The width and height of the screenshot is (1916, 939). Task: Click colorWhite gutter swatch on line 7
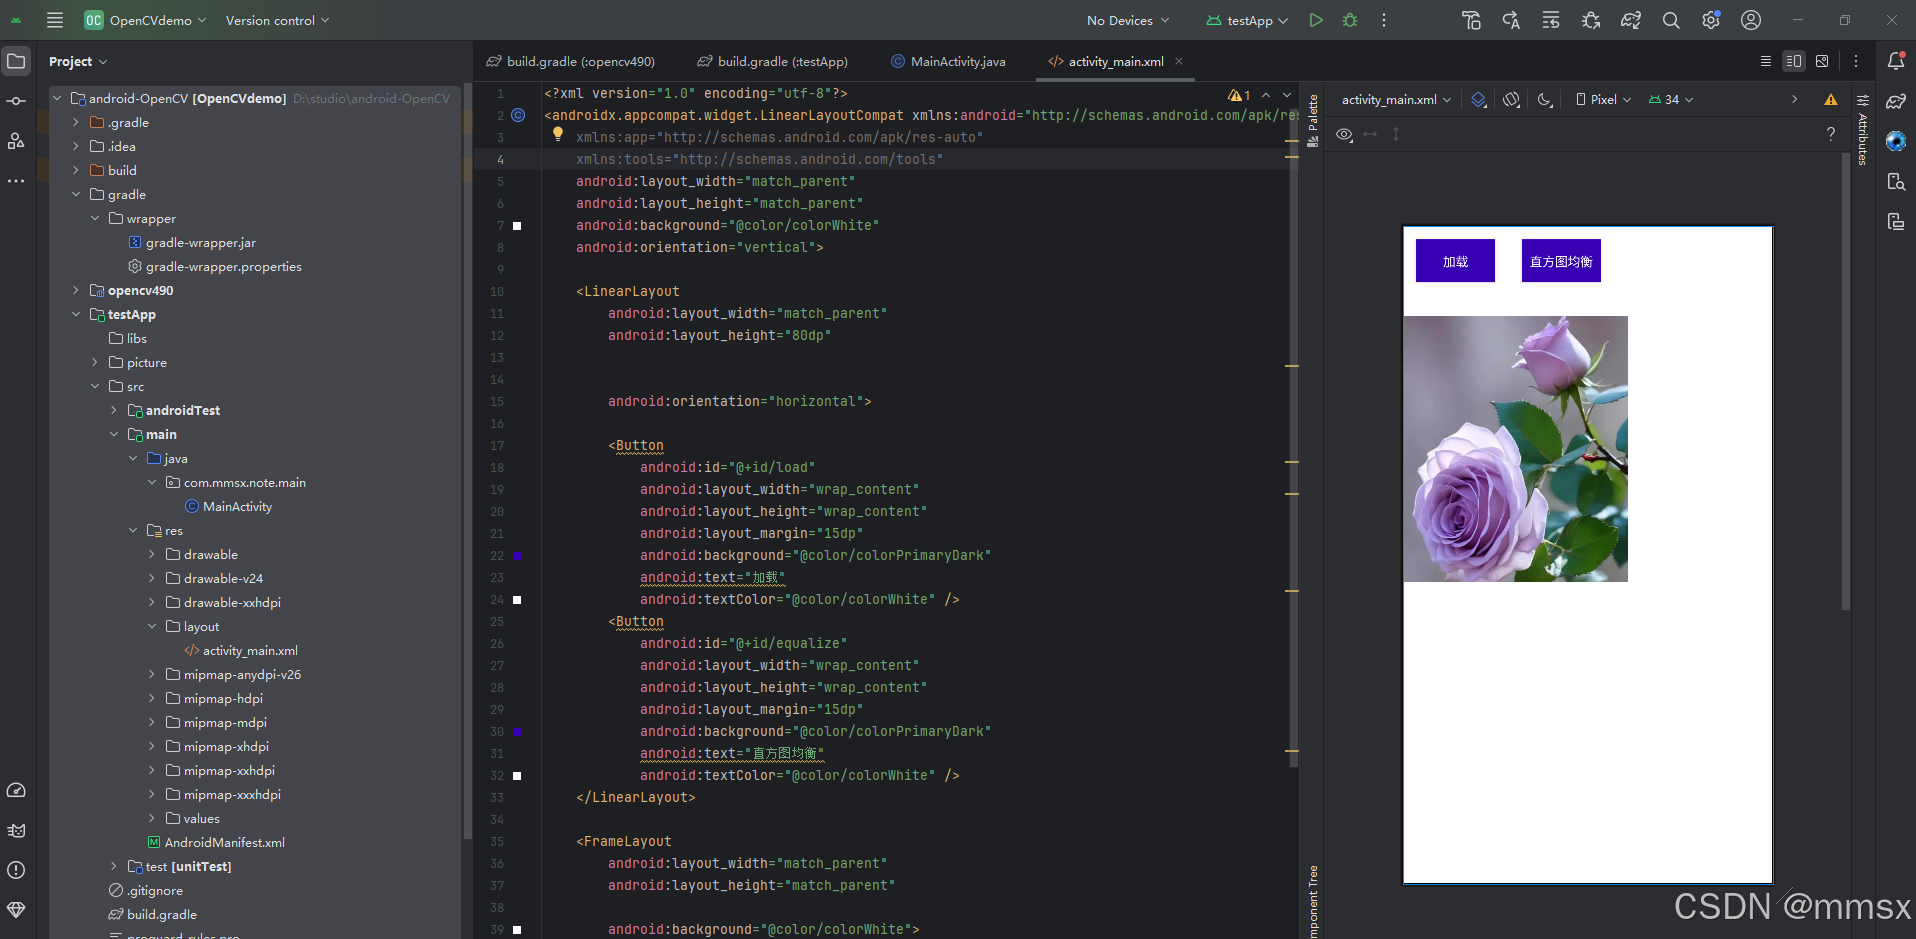(517, 226)
